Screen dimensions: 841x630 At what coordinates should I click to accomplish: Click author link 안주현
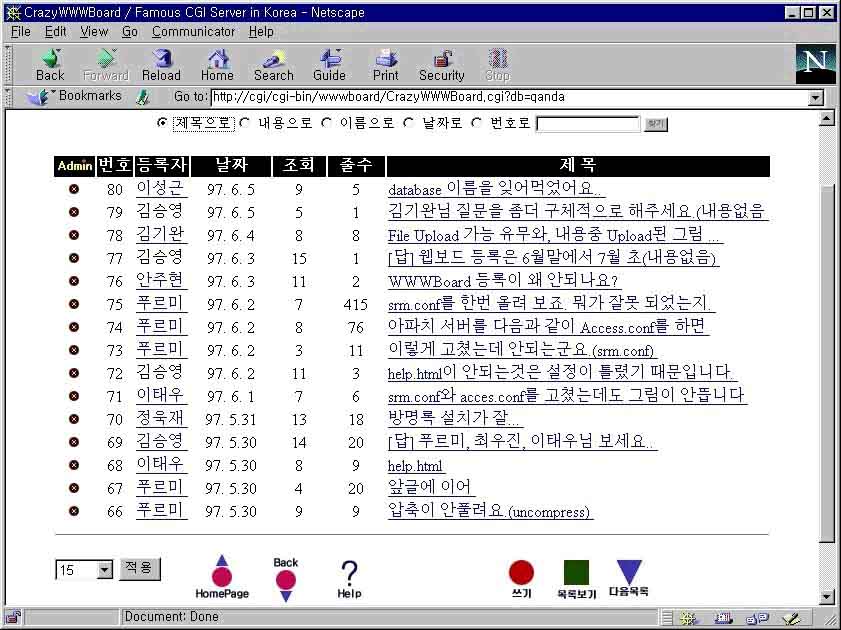[x=160, y=280]
